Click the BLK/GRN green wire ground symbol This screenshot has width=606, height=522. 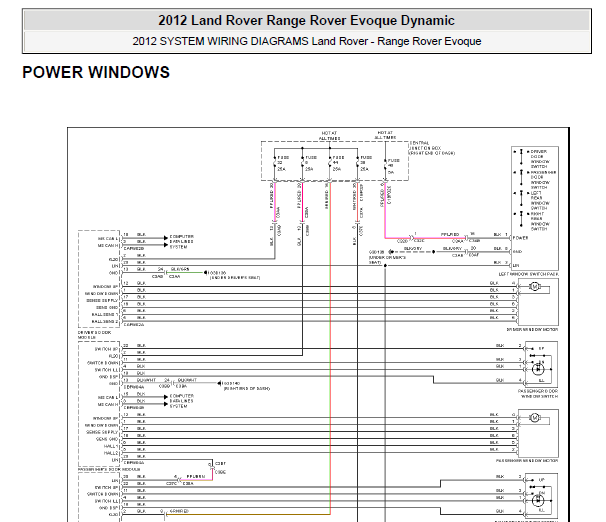(205, 273)
